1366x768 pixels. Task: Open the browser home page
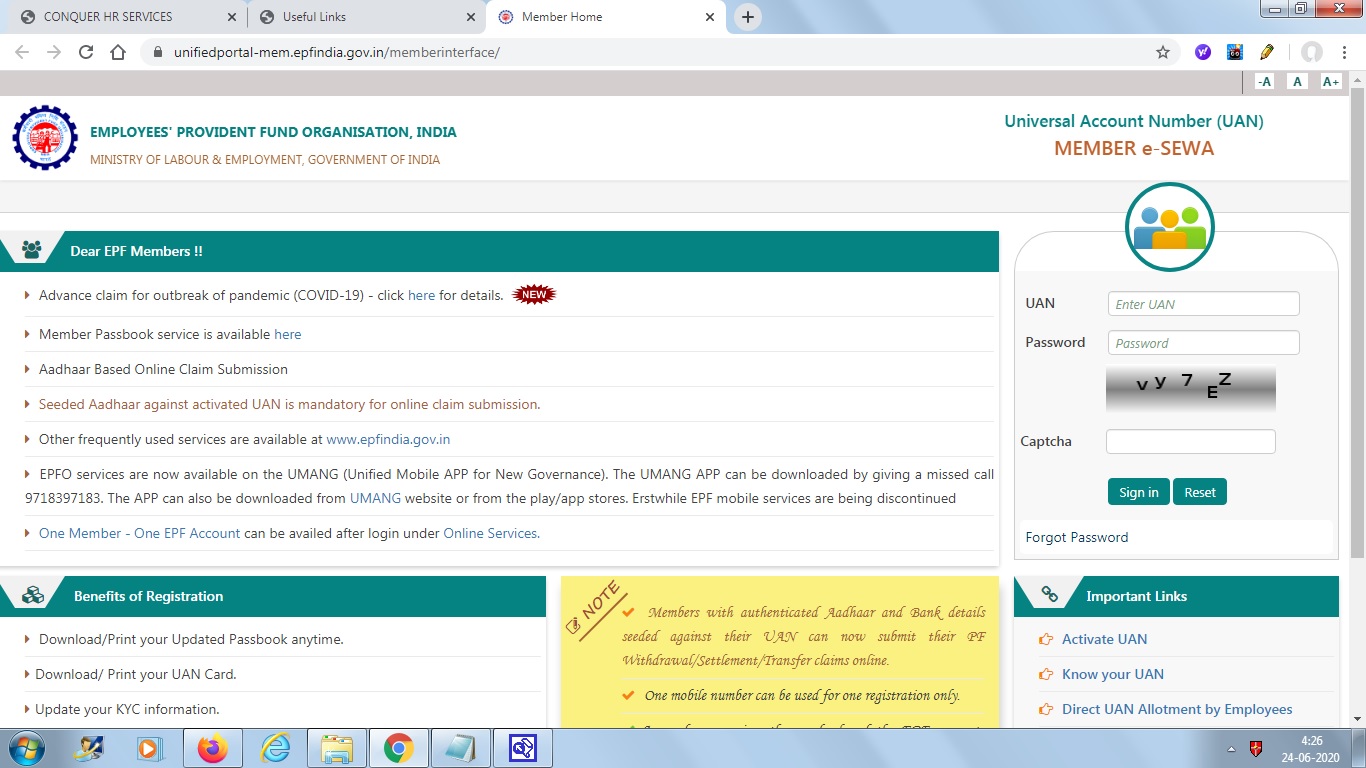(118, 52)
